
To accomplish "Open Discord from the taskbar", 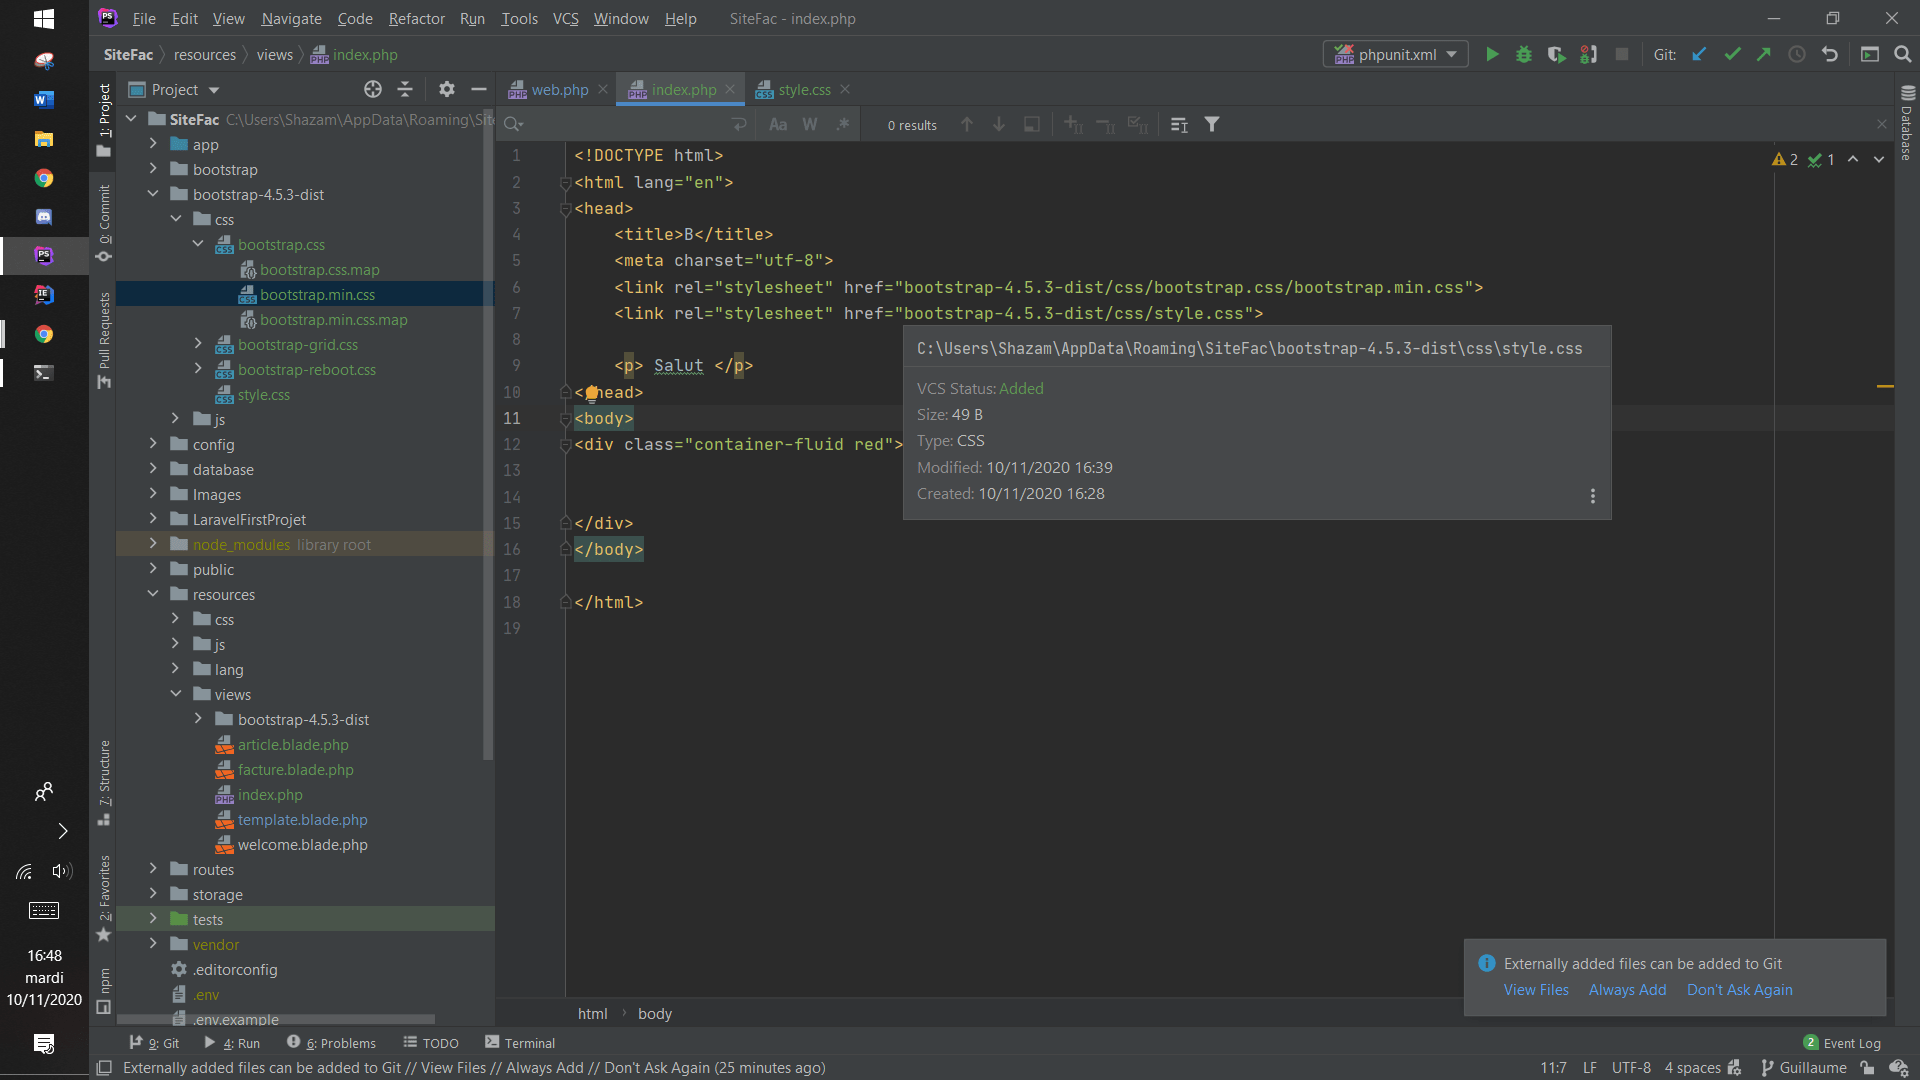I will (x=43, y=217).
